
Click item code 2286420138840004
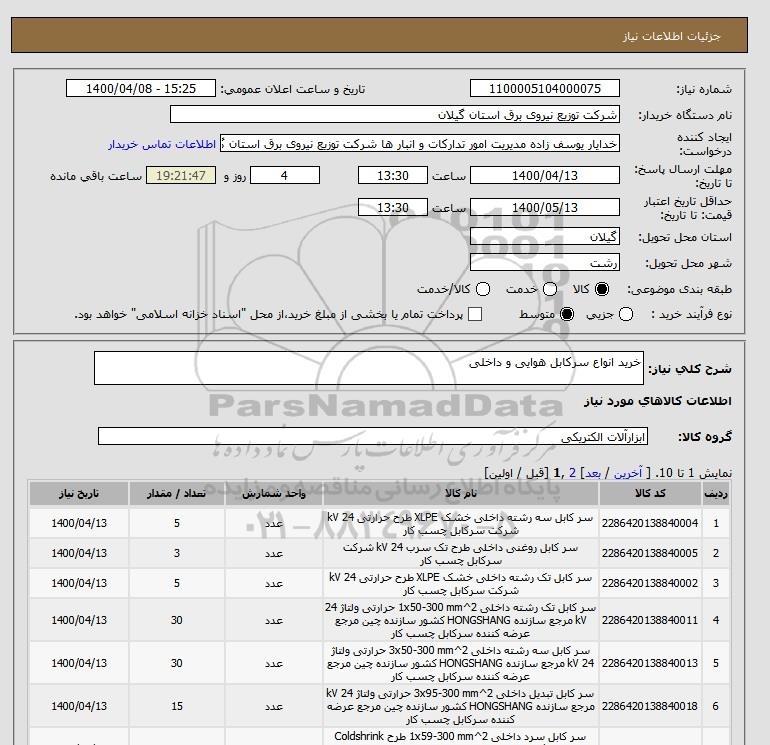[650, 524]
